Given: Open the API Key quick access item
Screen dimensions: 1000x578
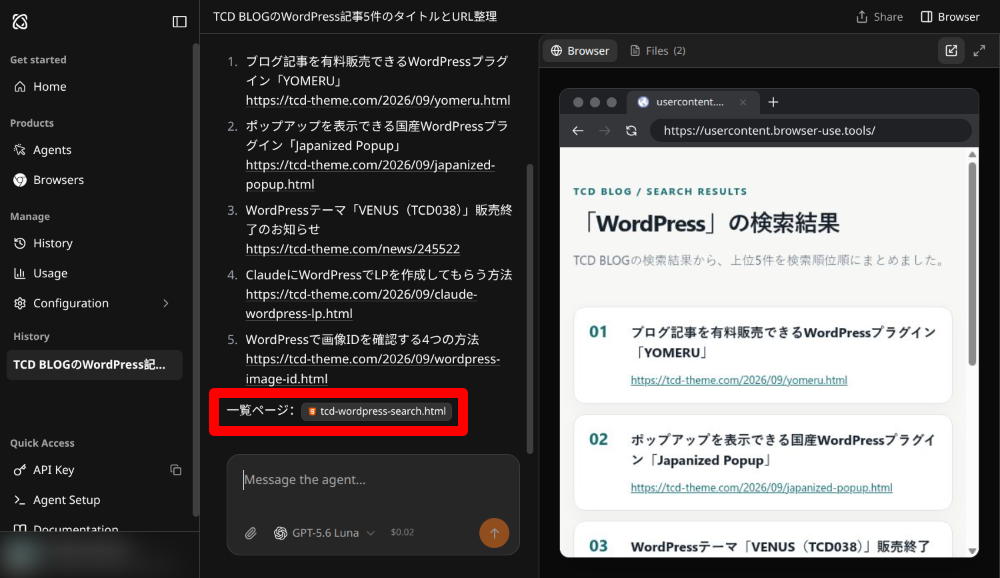Looking at the screenshot, I should (54, 470).
